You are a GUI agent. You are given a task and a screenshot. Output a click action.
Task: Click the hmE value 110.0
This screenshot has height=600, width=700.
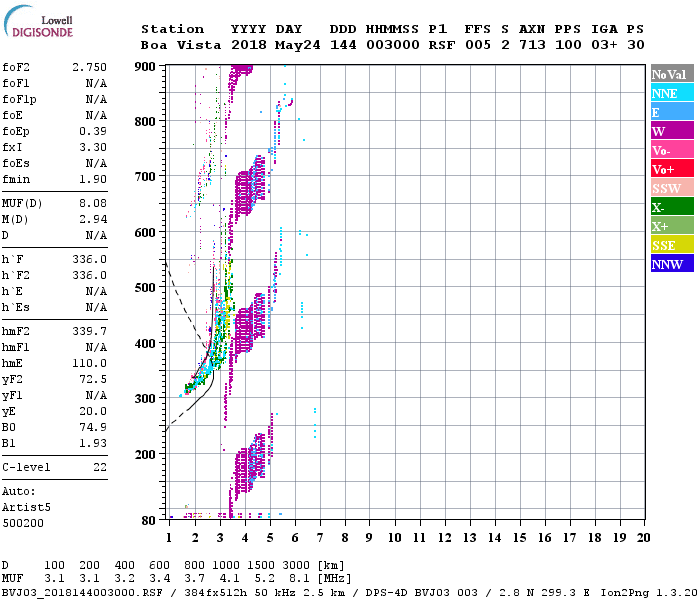[x=90, y=363]
